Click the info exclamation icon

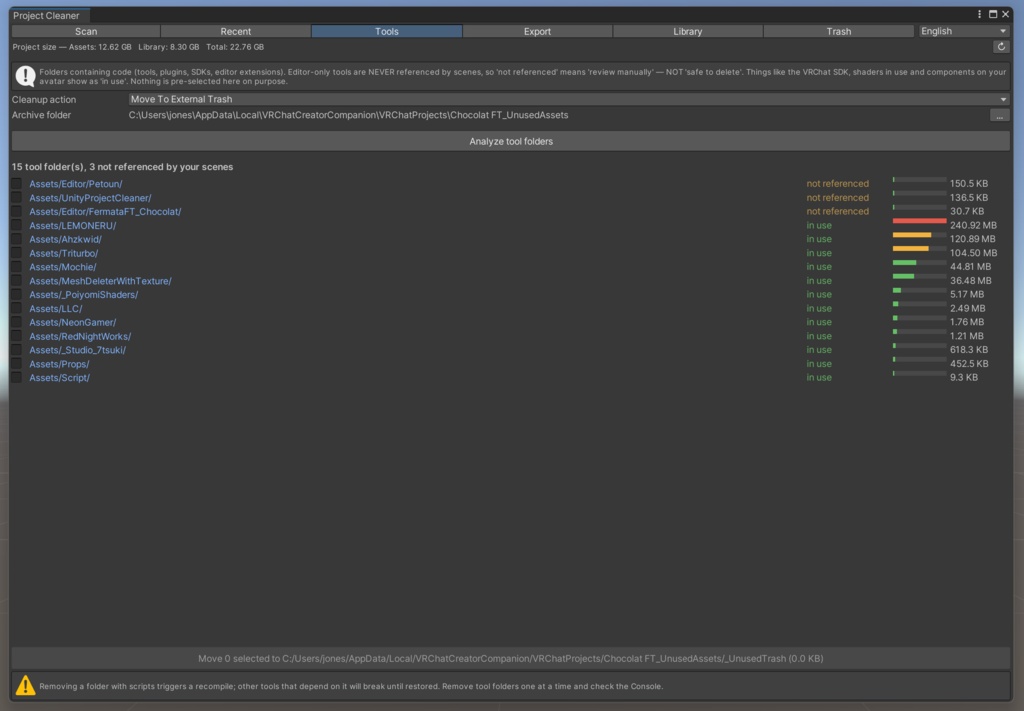(25, 76)
